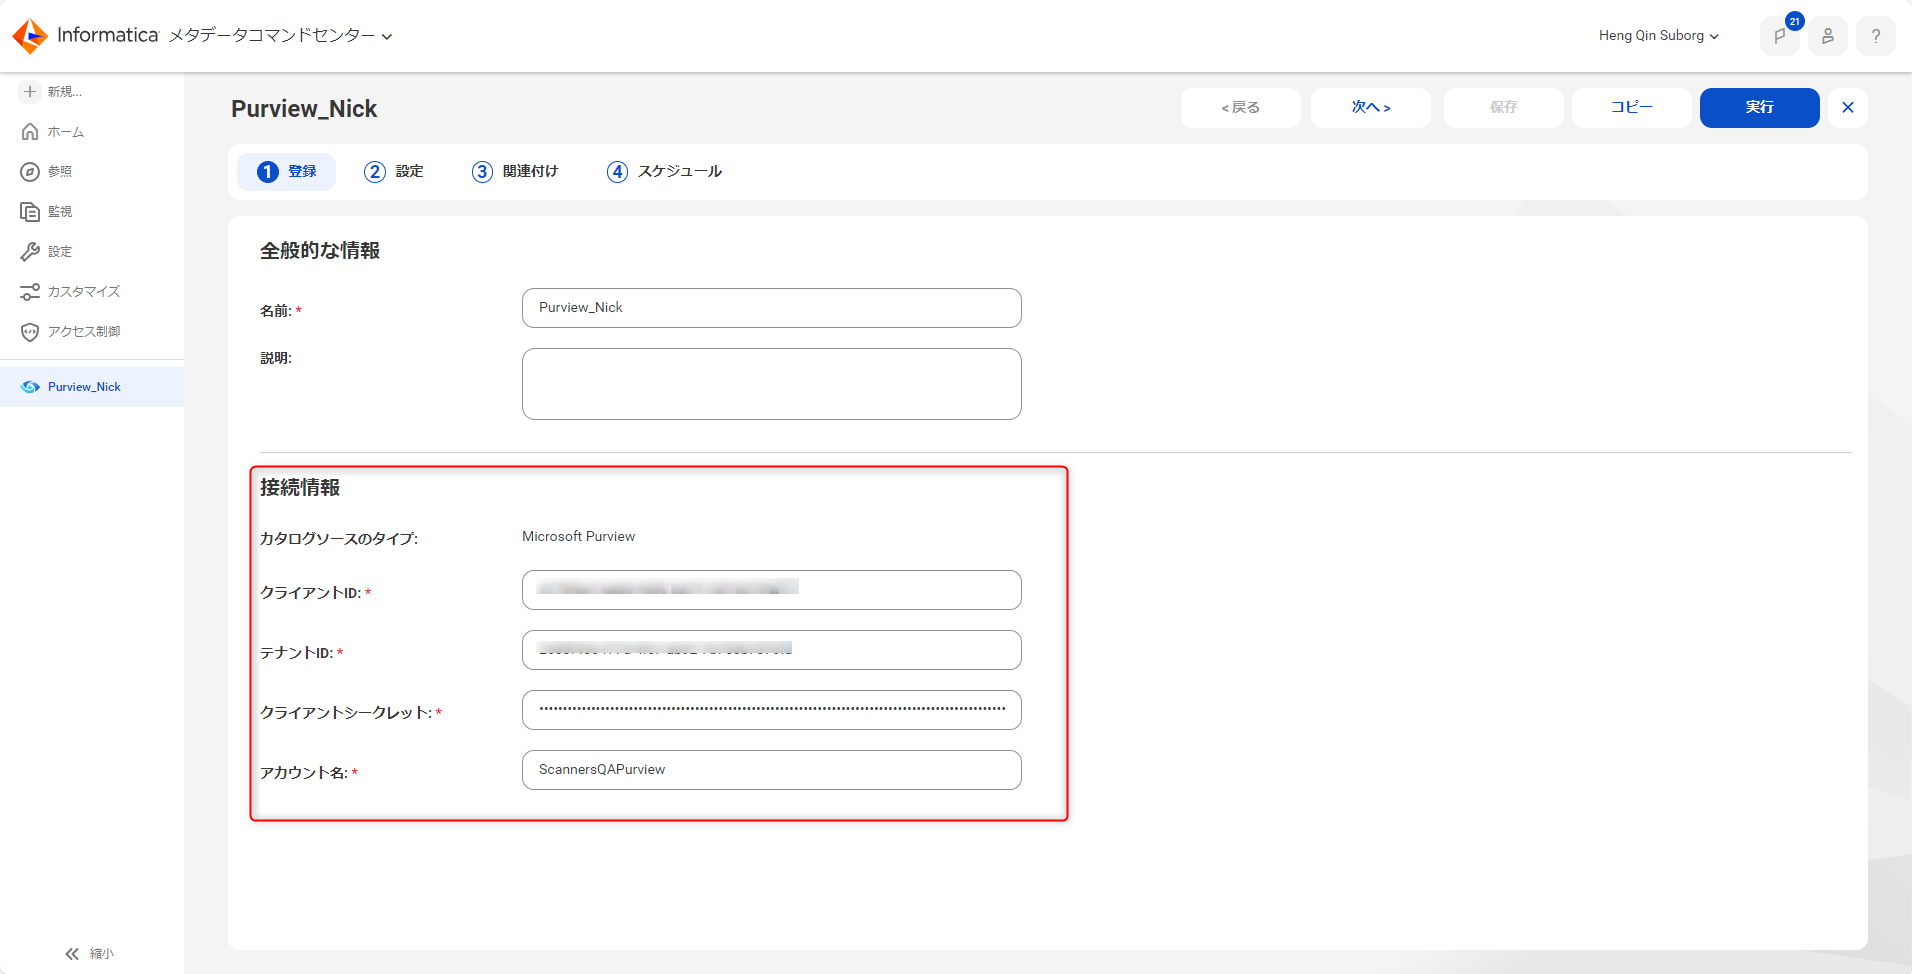Open the Heng Qin Suborg dropdown
This screenshot has width=1912, height=974.
[x=1658, y=36]
